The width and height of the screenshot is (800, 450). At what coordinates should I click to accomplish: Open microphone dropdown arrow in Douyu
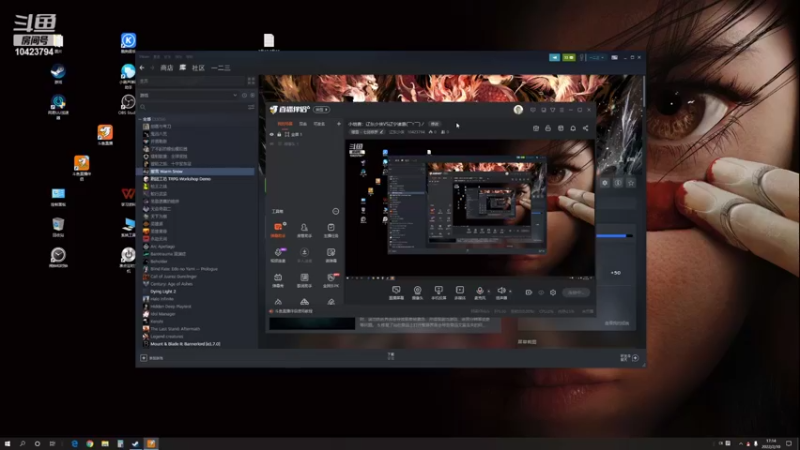489,291
